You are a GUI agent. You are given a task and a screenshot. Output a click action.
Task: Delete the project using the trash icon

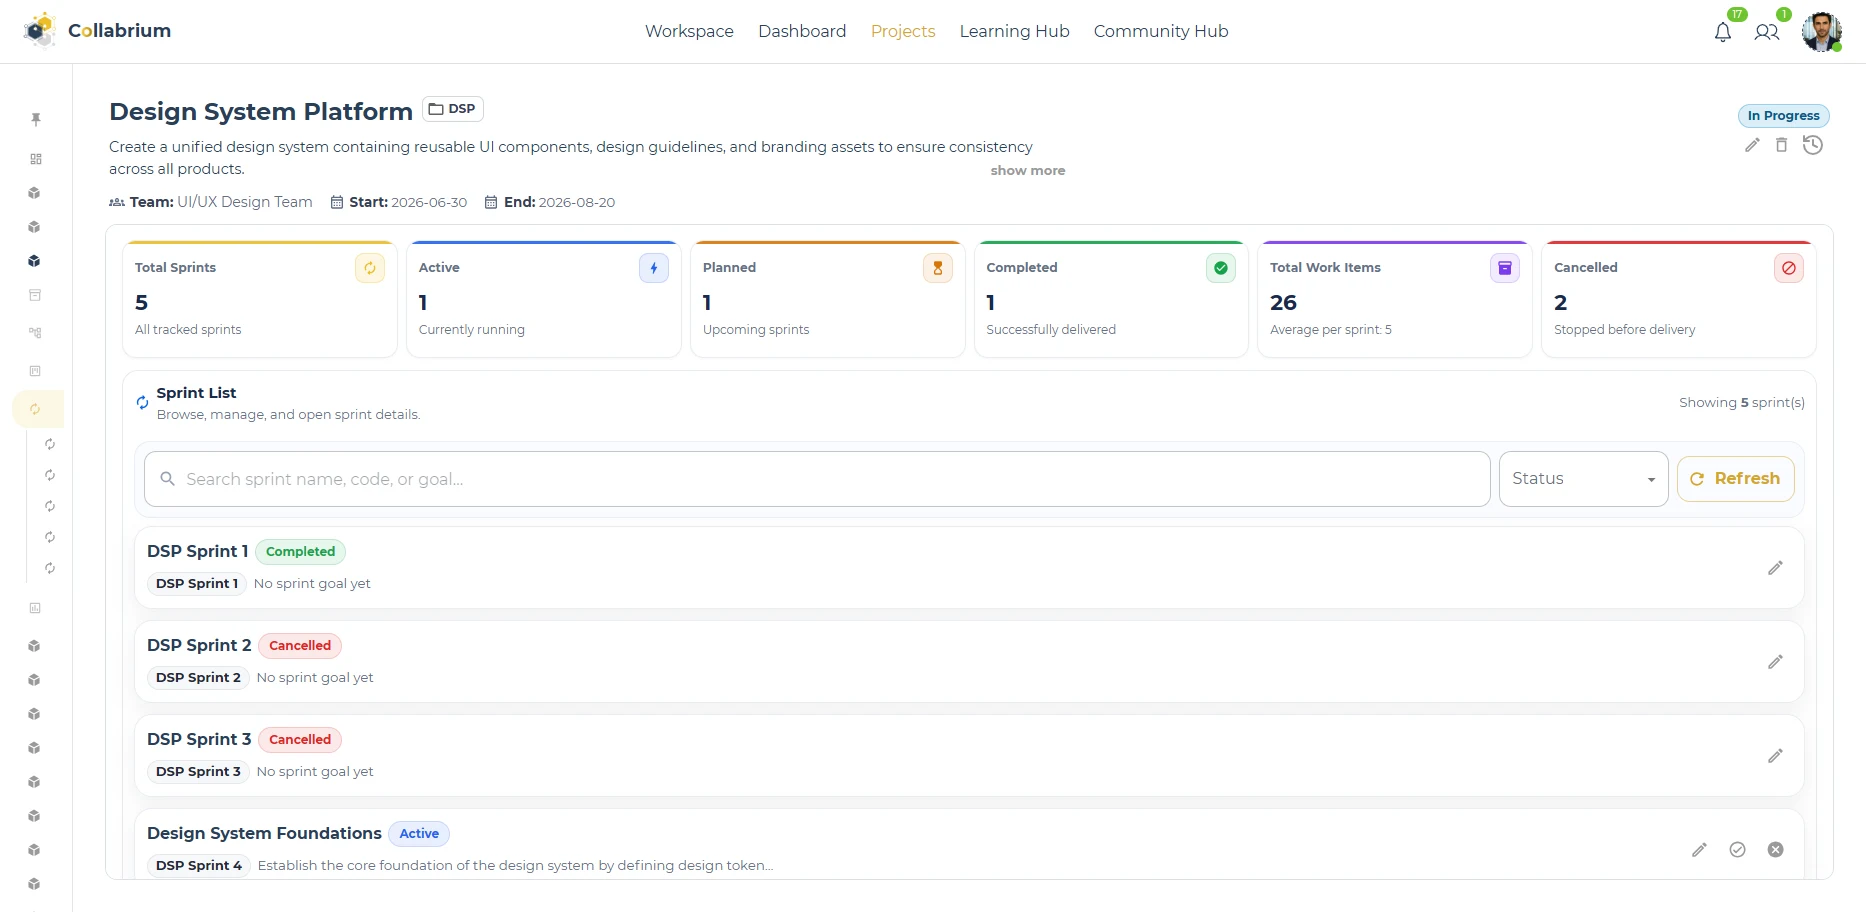(x=1781, y=145)
